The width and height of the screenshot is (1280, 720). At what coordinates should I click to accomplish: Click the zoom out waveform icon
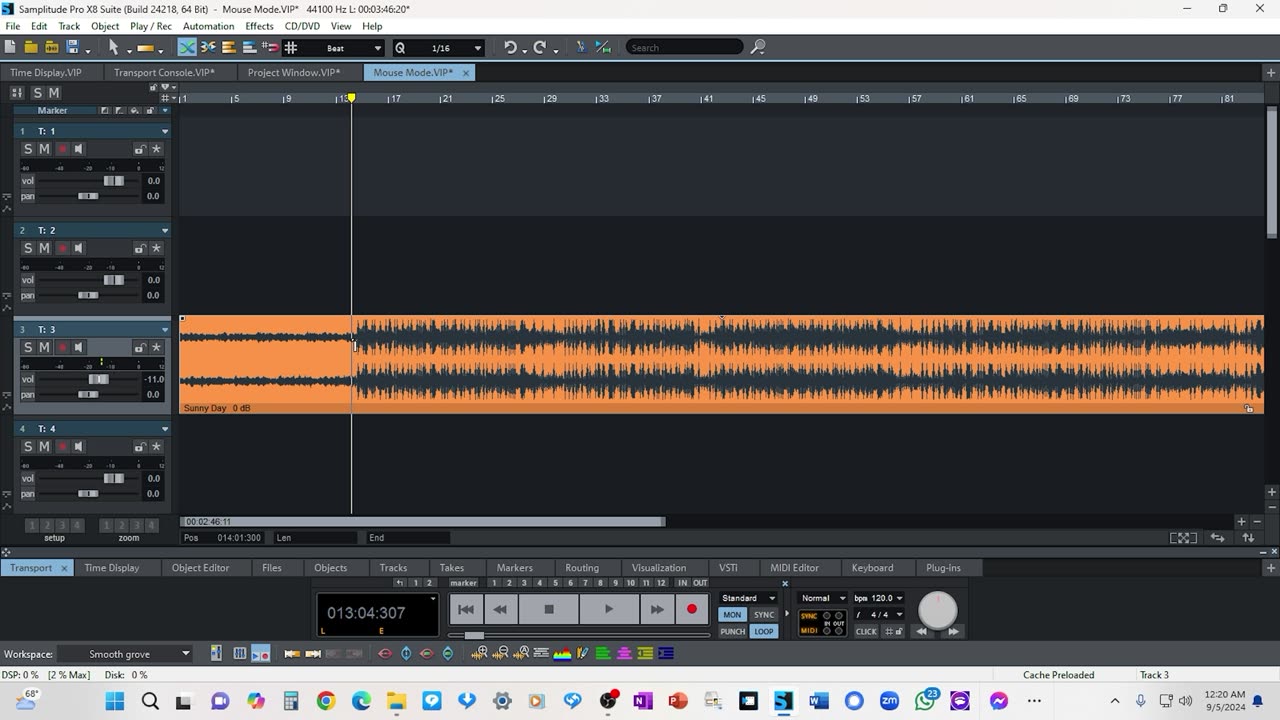(500, 653)
